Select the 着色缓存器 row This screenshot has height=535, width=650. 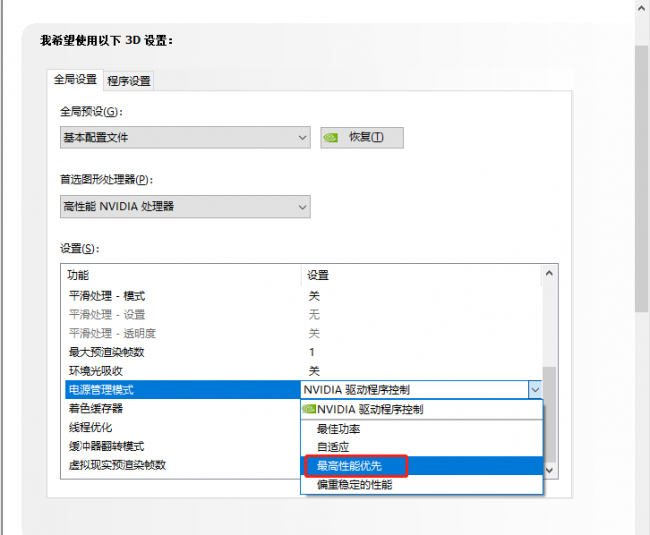tap(182, 409)
